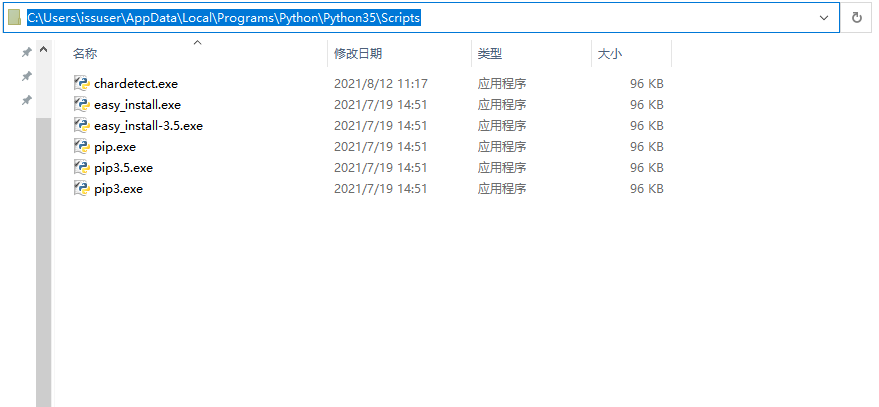
Task: Select the easy_install-3.5.exe file icon
Action: pos(82,126)
